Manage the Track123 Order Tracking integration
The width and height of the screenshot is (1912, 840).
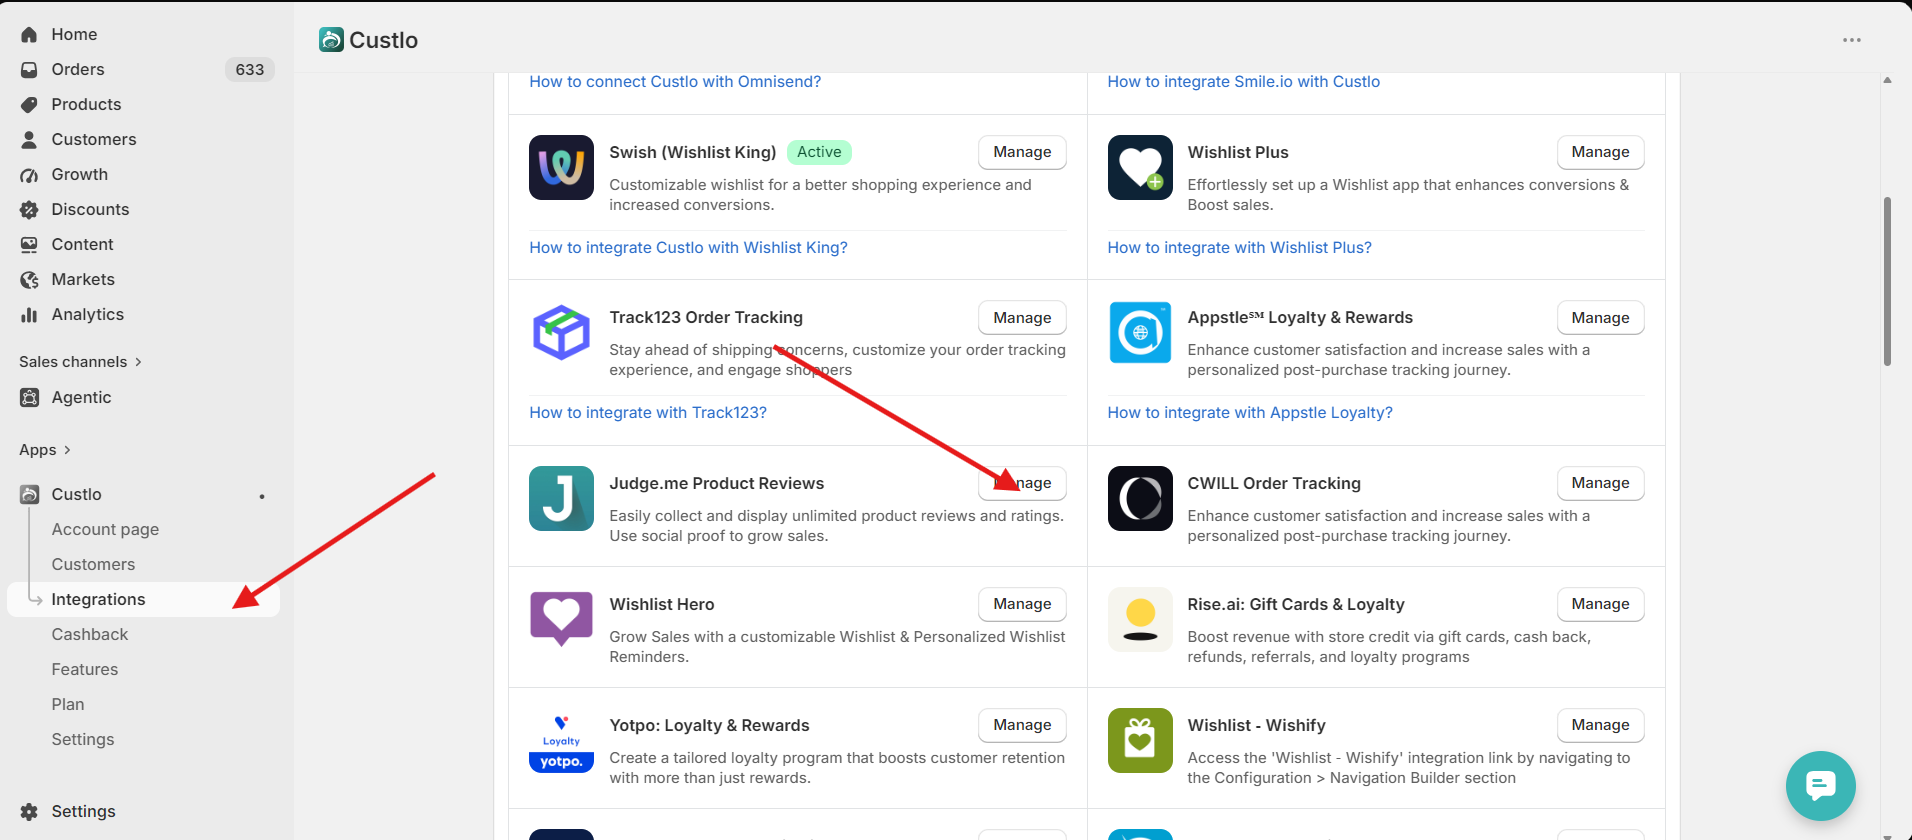pyautogui.click(x=1022, y=318)
